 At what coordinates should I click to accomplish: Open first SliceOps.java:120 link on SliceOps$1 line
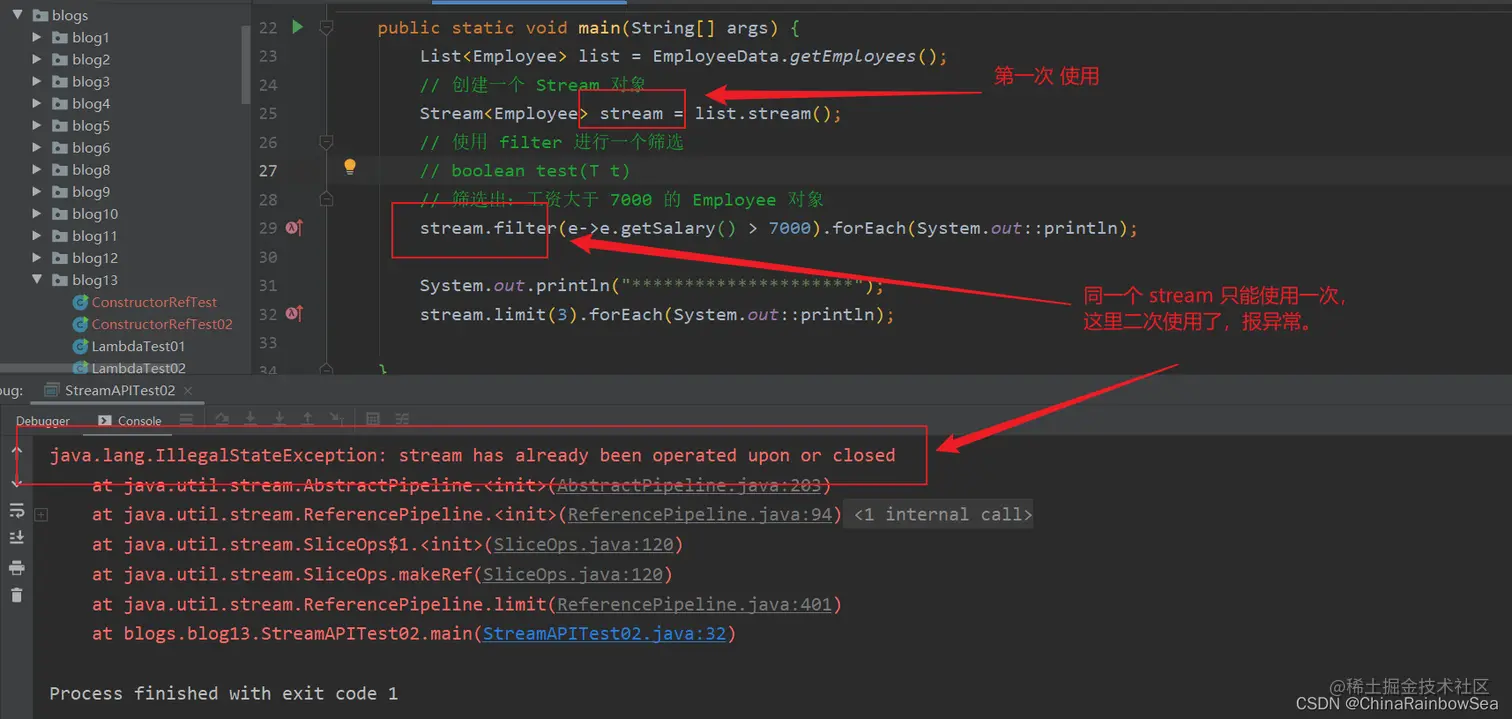tap(584, 544)
